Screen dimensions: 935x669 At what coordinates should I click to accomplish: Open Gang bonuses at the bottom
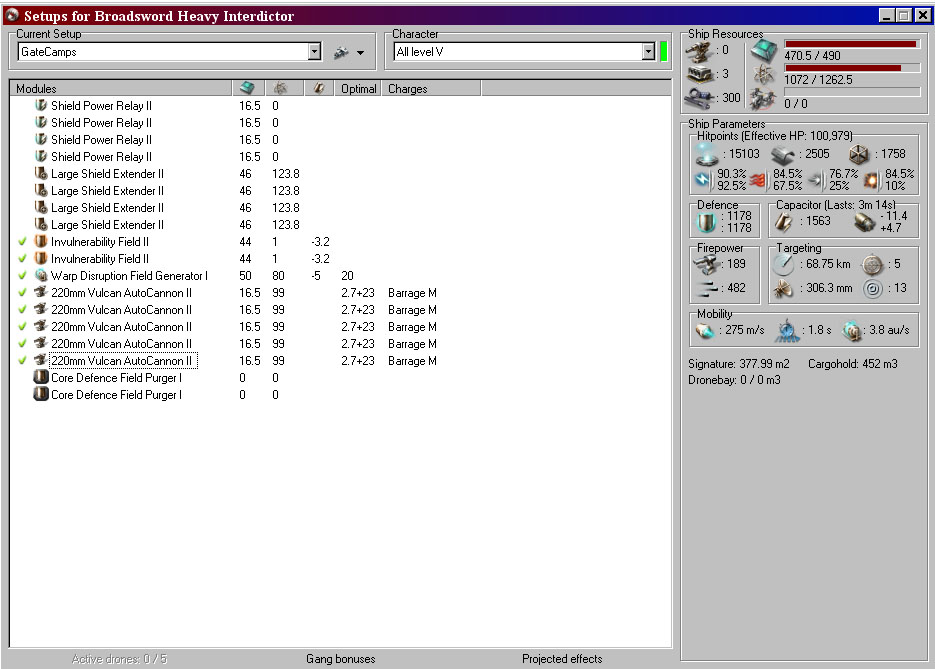click(x=340, y=659)
